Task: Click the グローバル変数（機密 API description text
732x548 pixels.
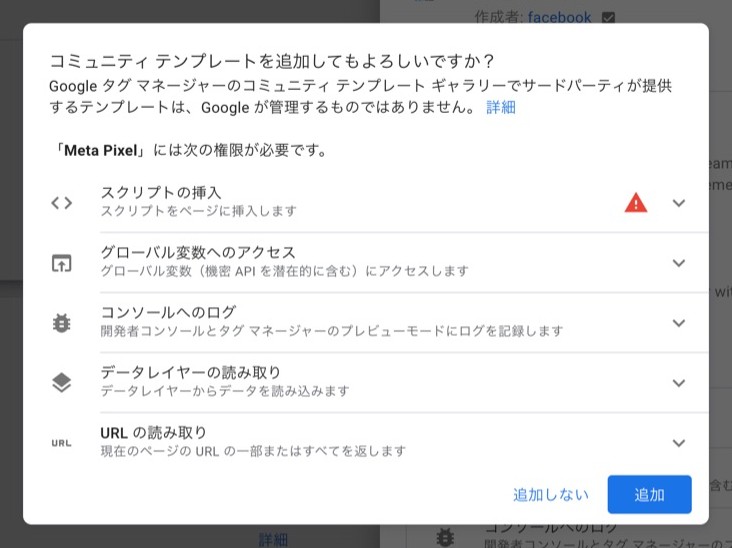Action: tap(284, 271)
